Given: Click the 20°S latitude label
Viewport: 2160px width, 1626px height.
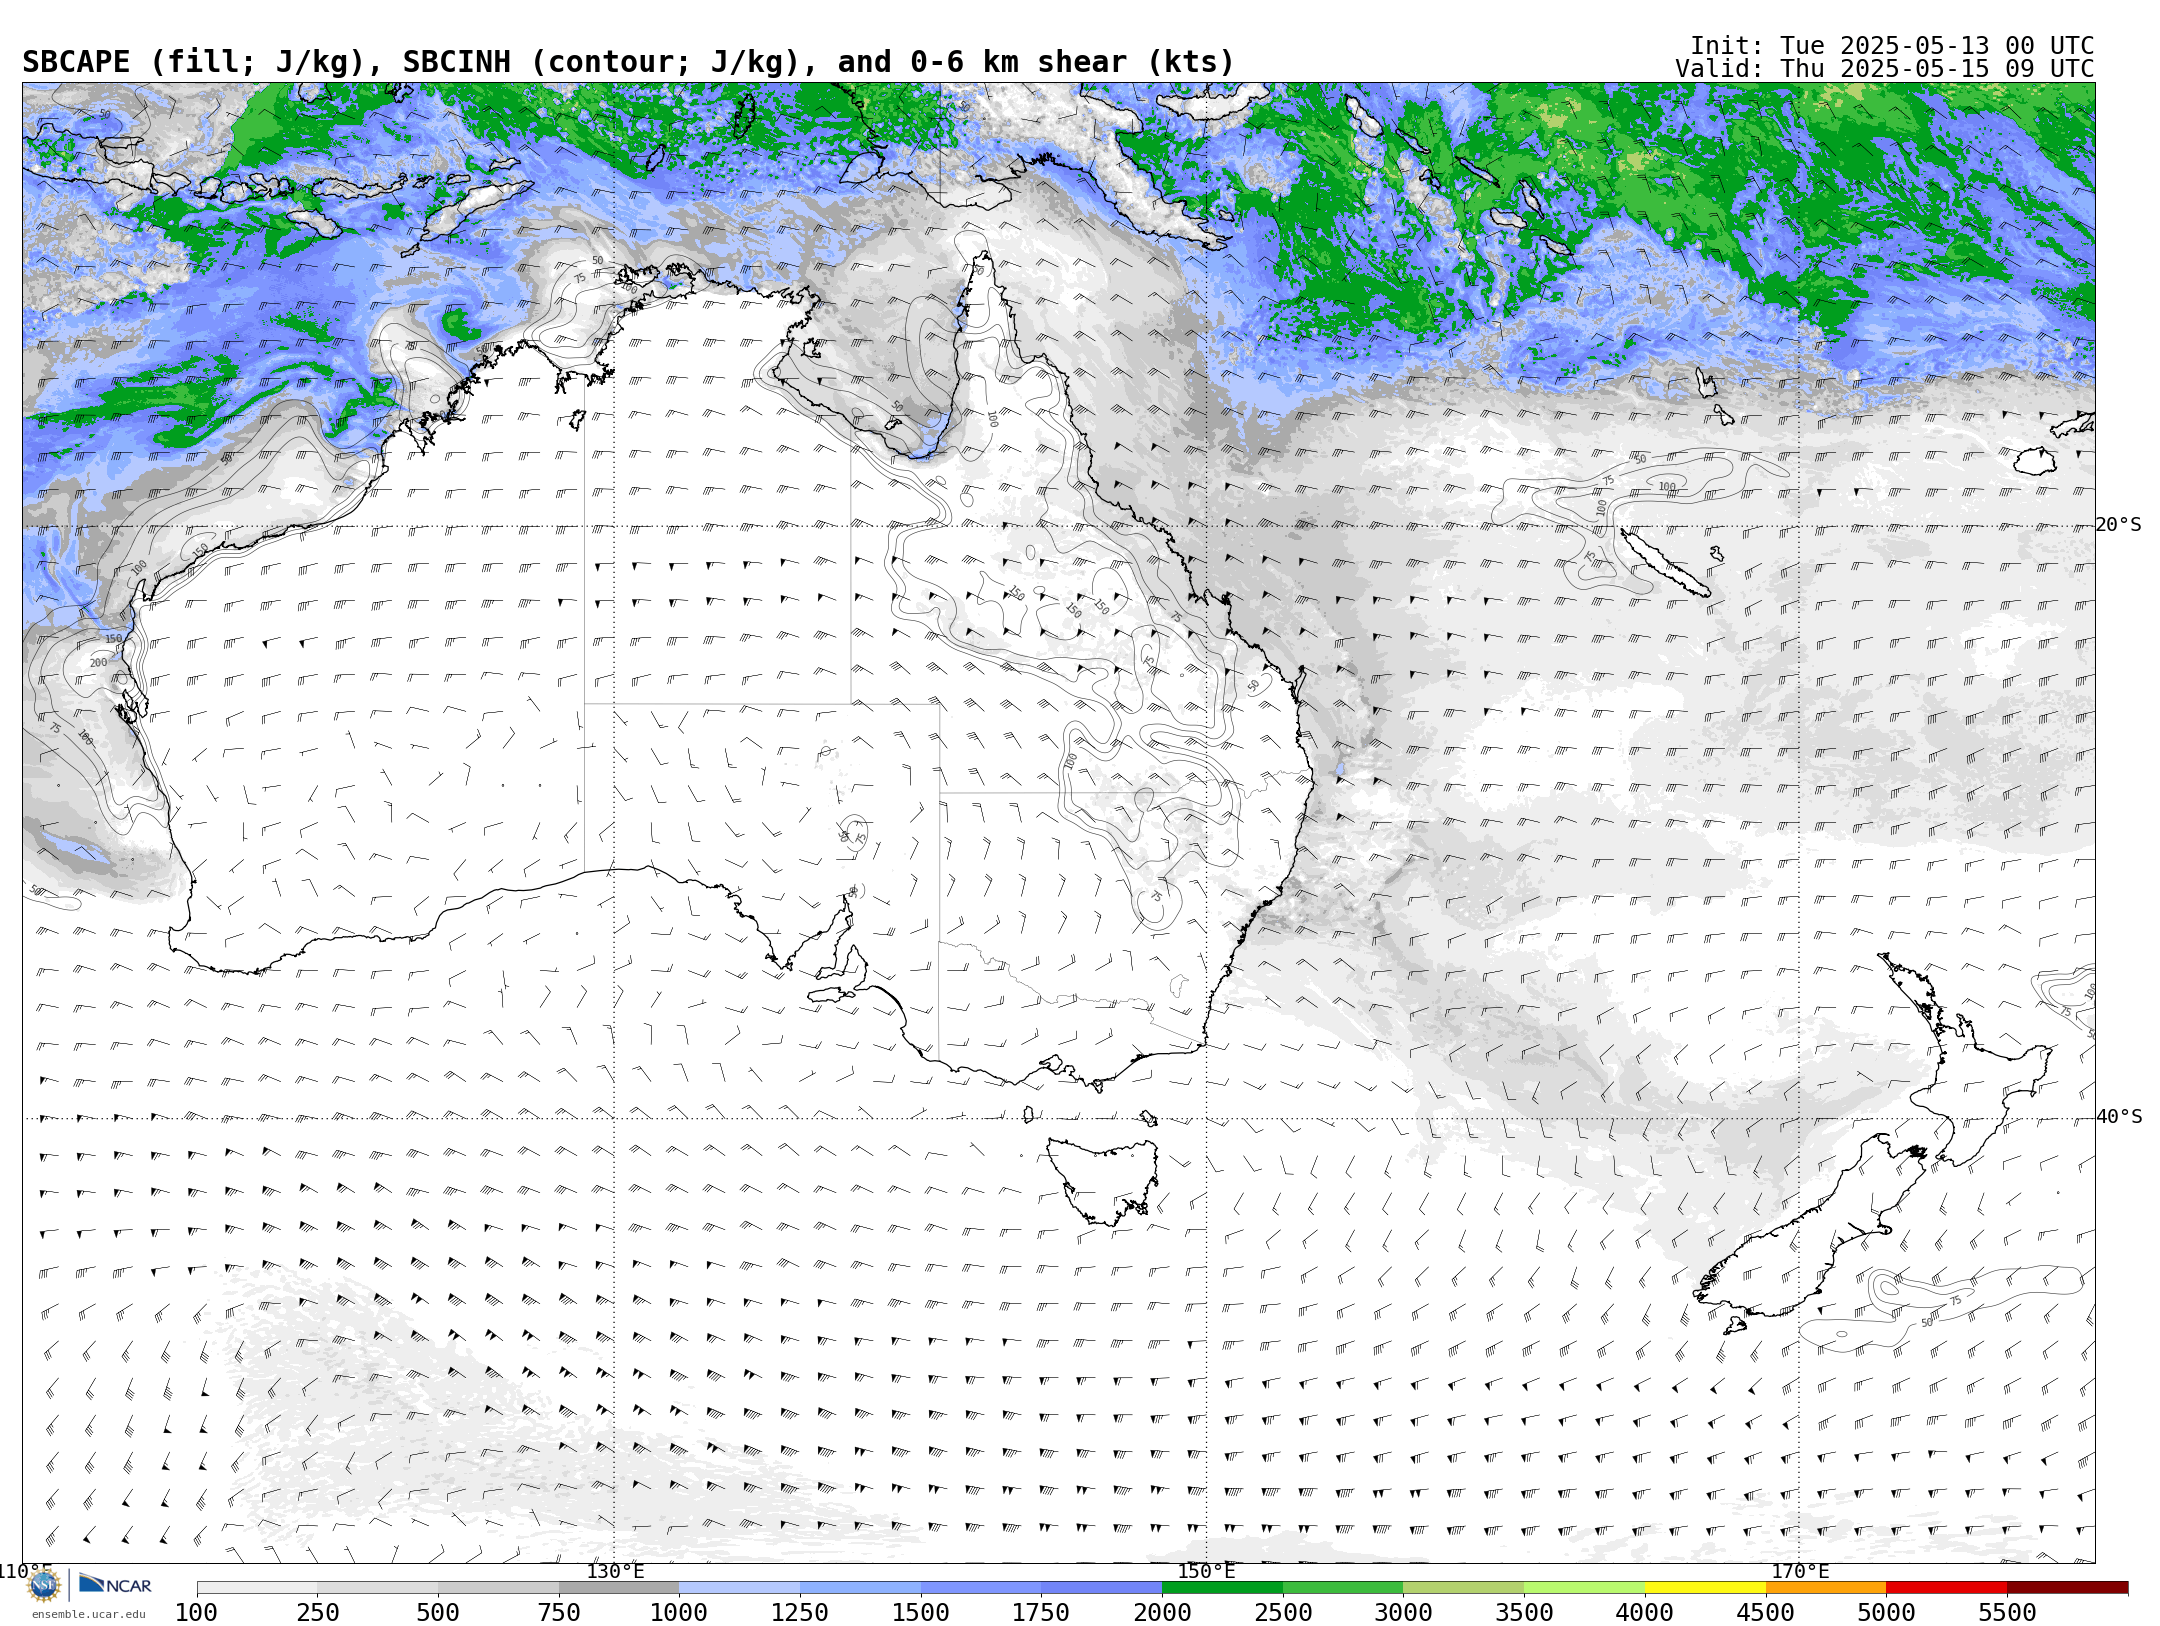Looking at the screenshot, I should tap(2118, 525).
